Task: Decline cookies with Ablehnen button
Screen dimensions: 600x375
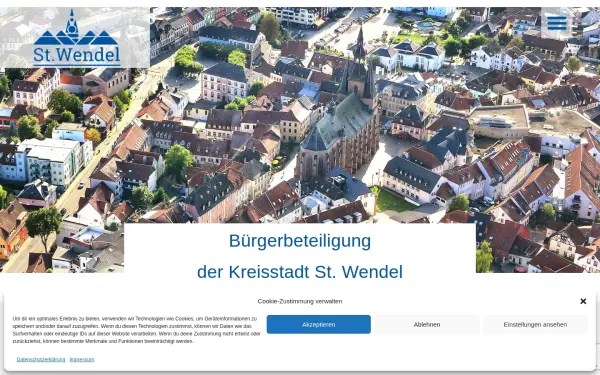Action: pos(427,324)
